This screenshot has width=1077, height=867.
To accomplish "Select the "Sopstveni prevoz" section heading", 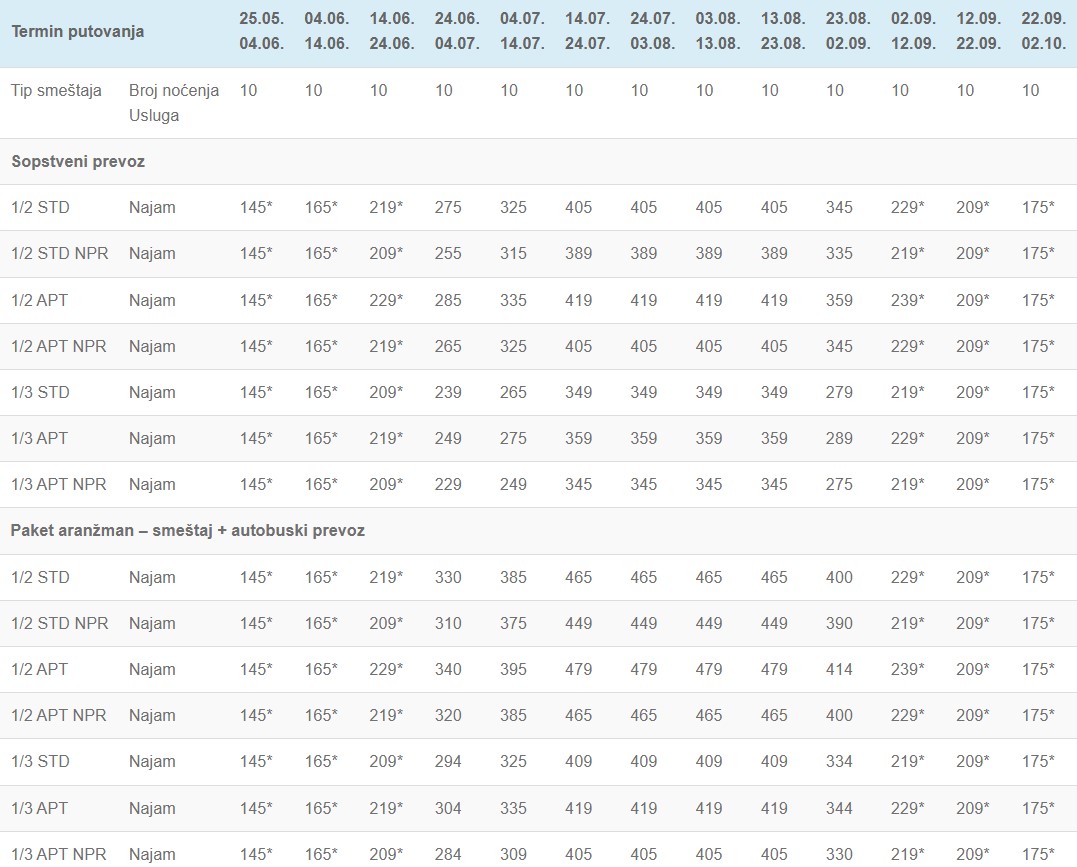I will click(78, 161).
